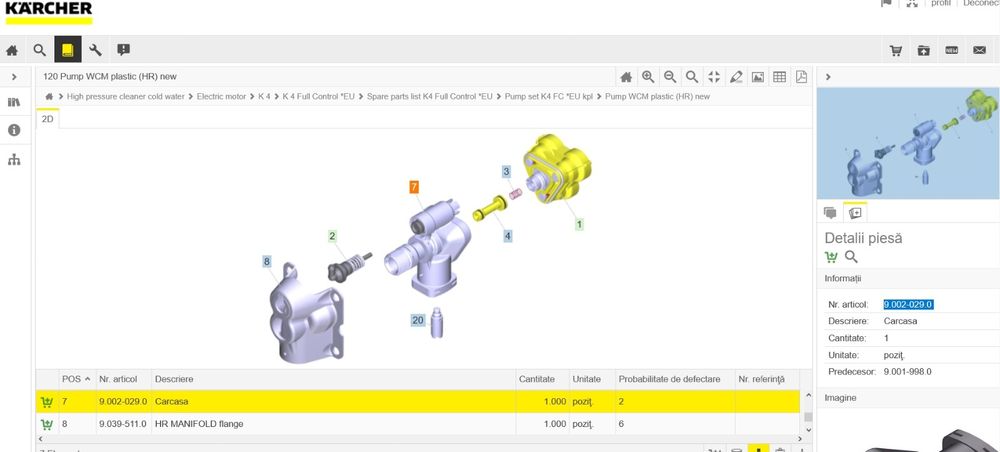Go to the home icon in main toolbar
1000x452 pixels.
click(x=12, y=50)
